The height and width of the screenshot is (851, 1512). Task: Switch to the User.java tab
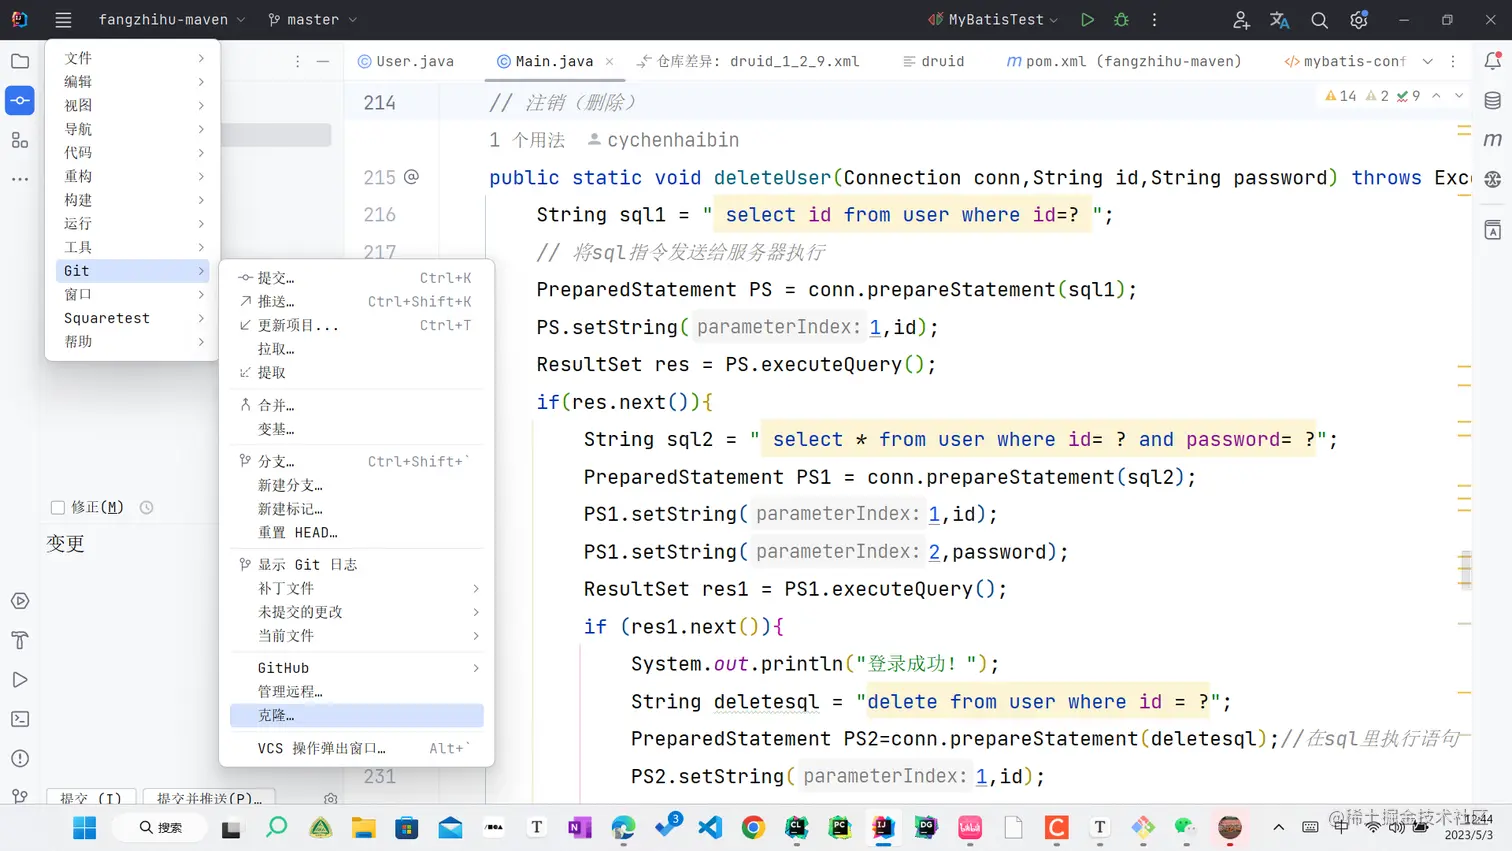click(406, 61)
